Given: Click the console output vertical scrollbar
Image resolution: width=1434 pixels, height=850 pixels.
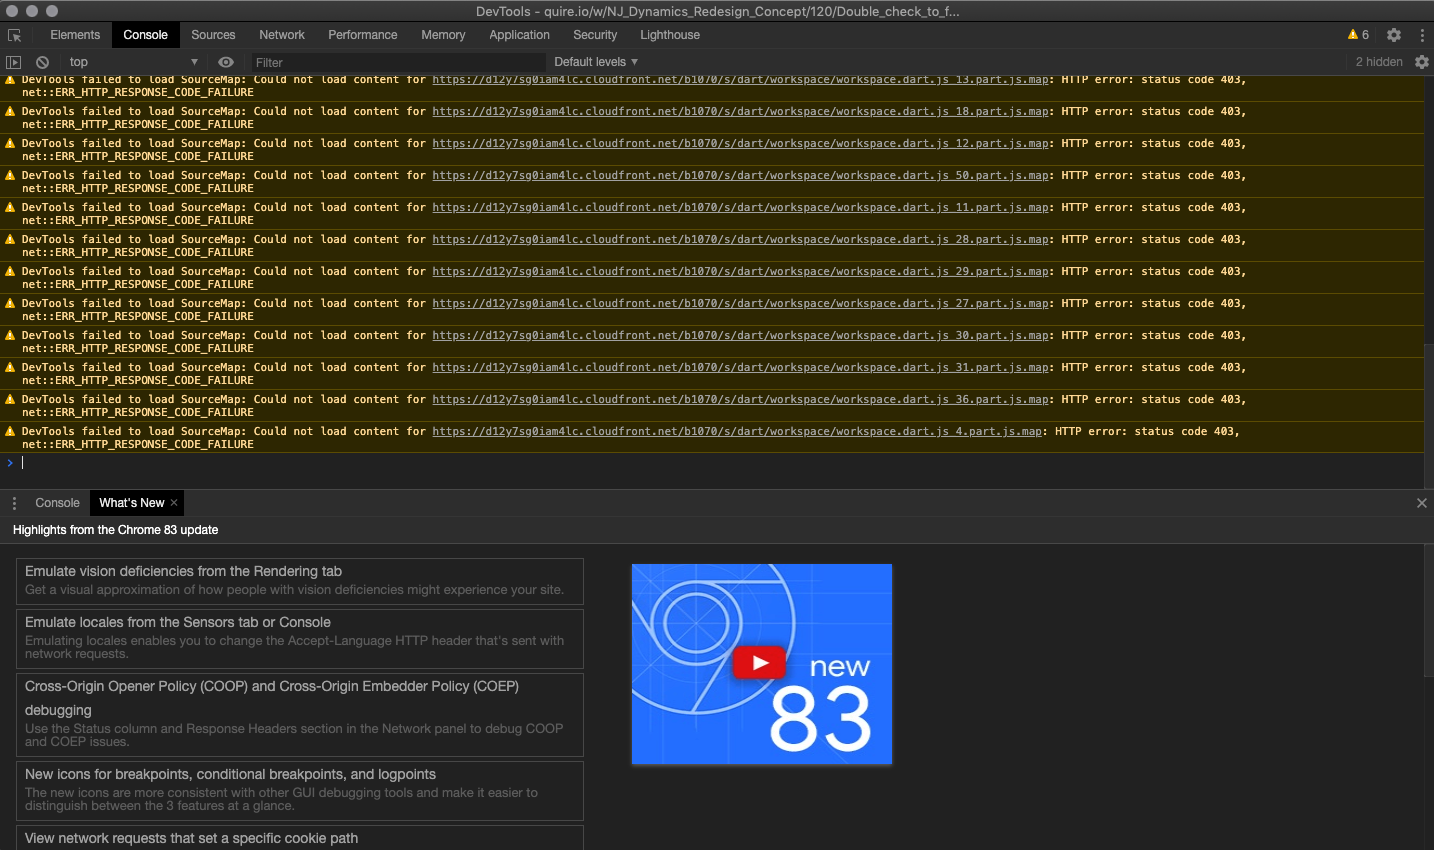Looking at the screenshot, I should (x=1429, y=415).
